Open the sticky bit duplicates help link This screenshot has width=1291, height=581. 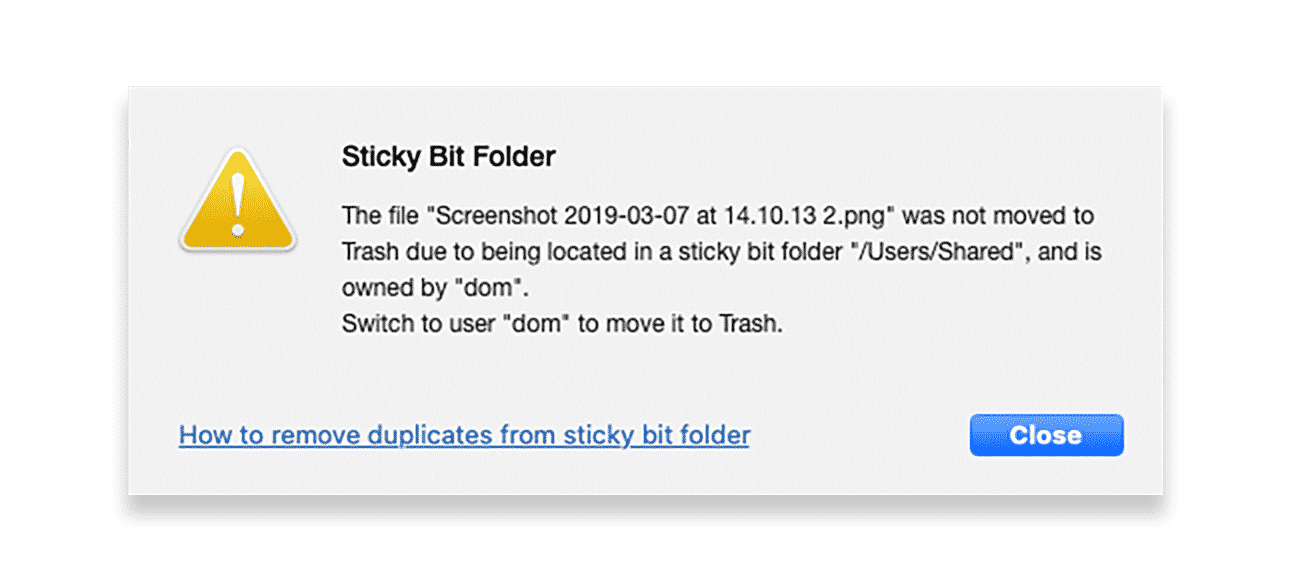pos(464,435)
